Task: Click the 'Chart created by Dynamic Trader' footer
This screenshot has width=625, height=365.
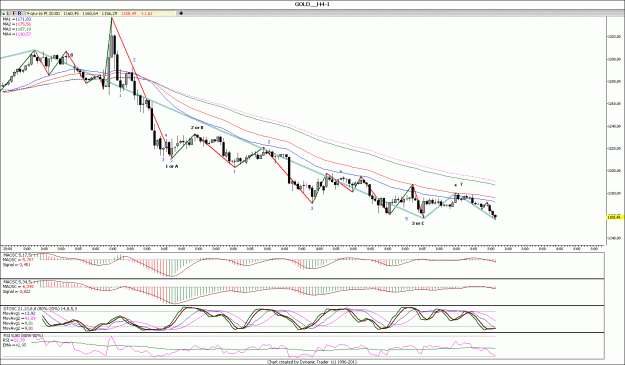Action: coord(312,362)
